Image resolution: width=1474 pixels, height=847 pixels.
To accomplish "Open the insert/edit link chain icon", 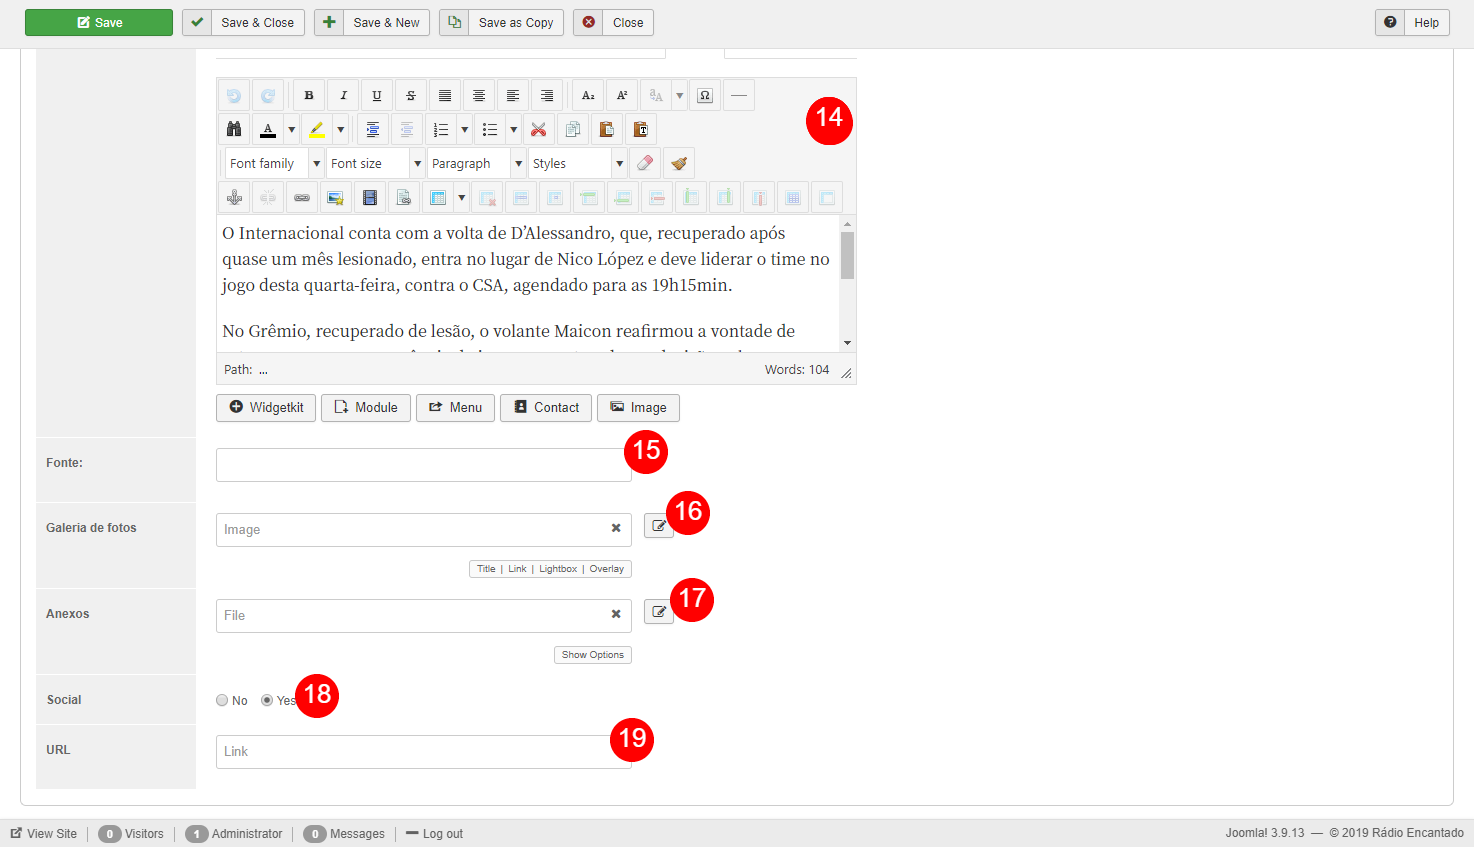I will (301, 198).
